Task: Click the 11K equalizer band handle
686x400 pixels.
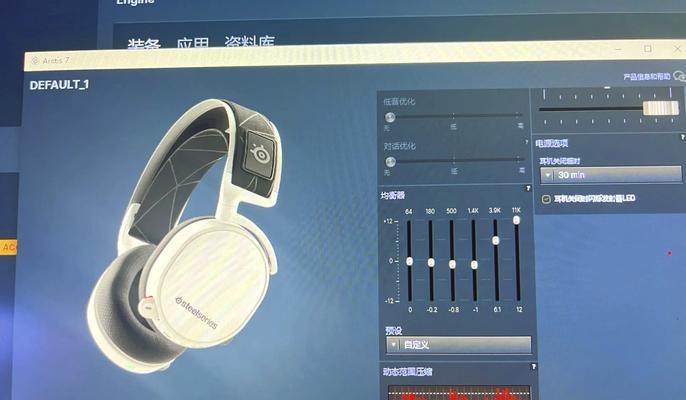Action: [x=517, y=220]
